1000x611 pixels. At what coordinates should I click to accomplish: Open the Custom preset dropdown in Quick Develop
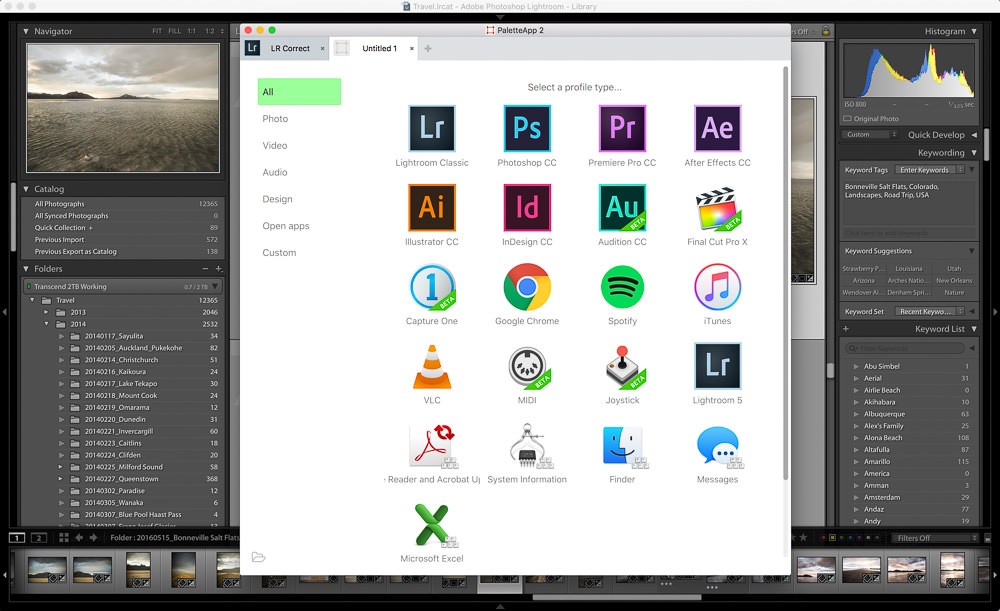(x=869, y=135)
